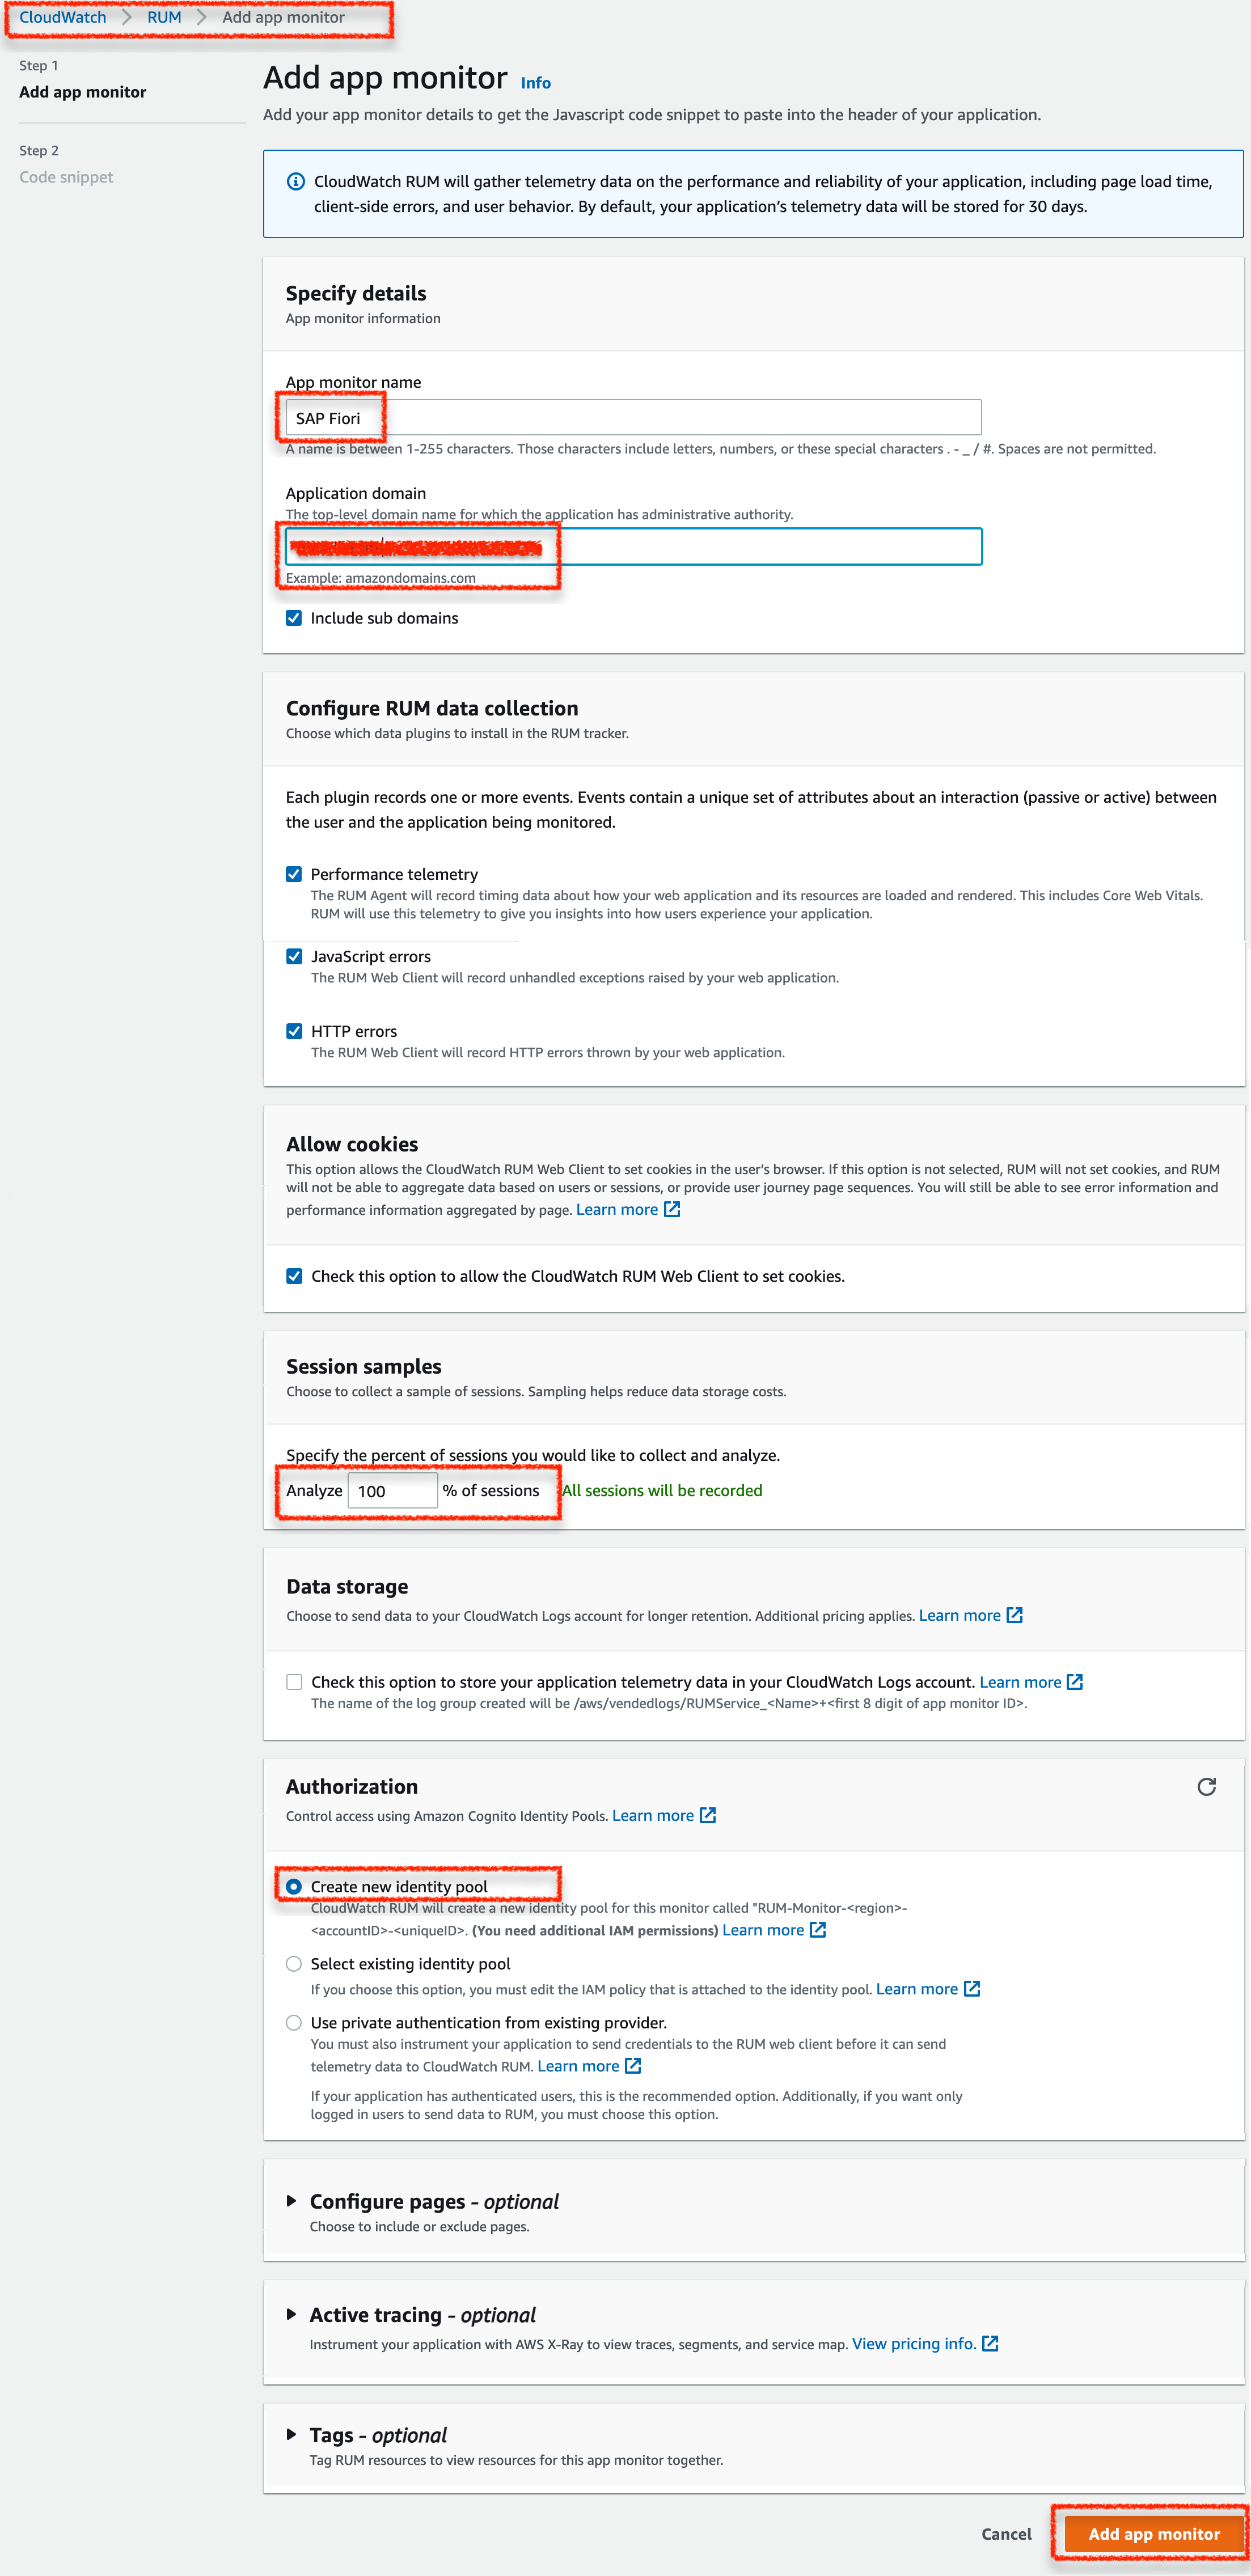Click CloudWatch in the breadcrumb
Screen dimensions: 1251x2576
point(62,17)
